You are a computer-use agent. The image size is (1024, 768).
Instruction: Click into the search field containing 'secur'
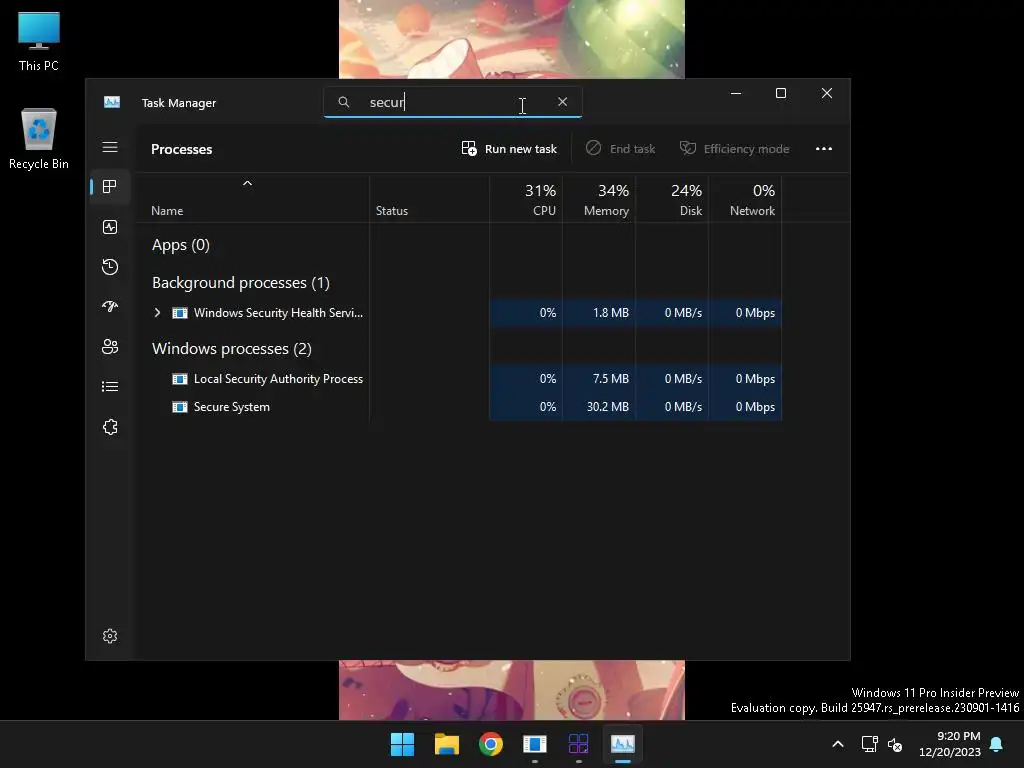[453, 102]
